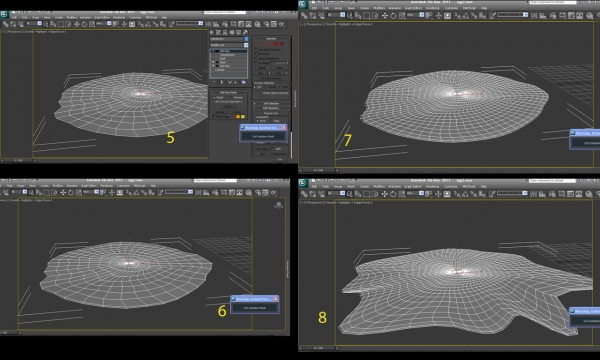600x360 pixels.
Task: Click the orange cage color swatch
Action: tap(238, 117)
